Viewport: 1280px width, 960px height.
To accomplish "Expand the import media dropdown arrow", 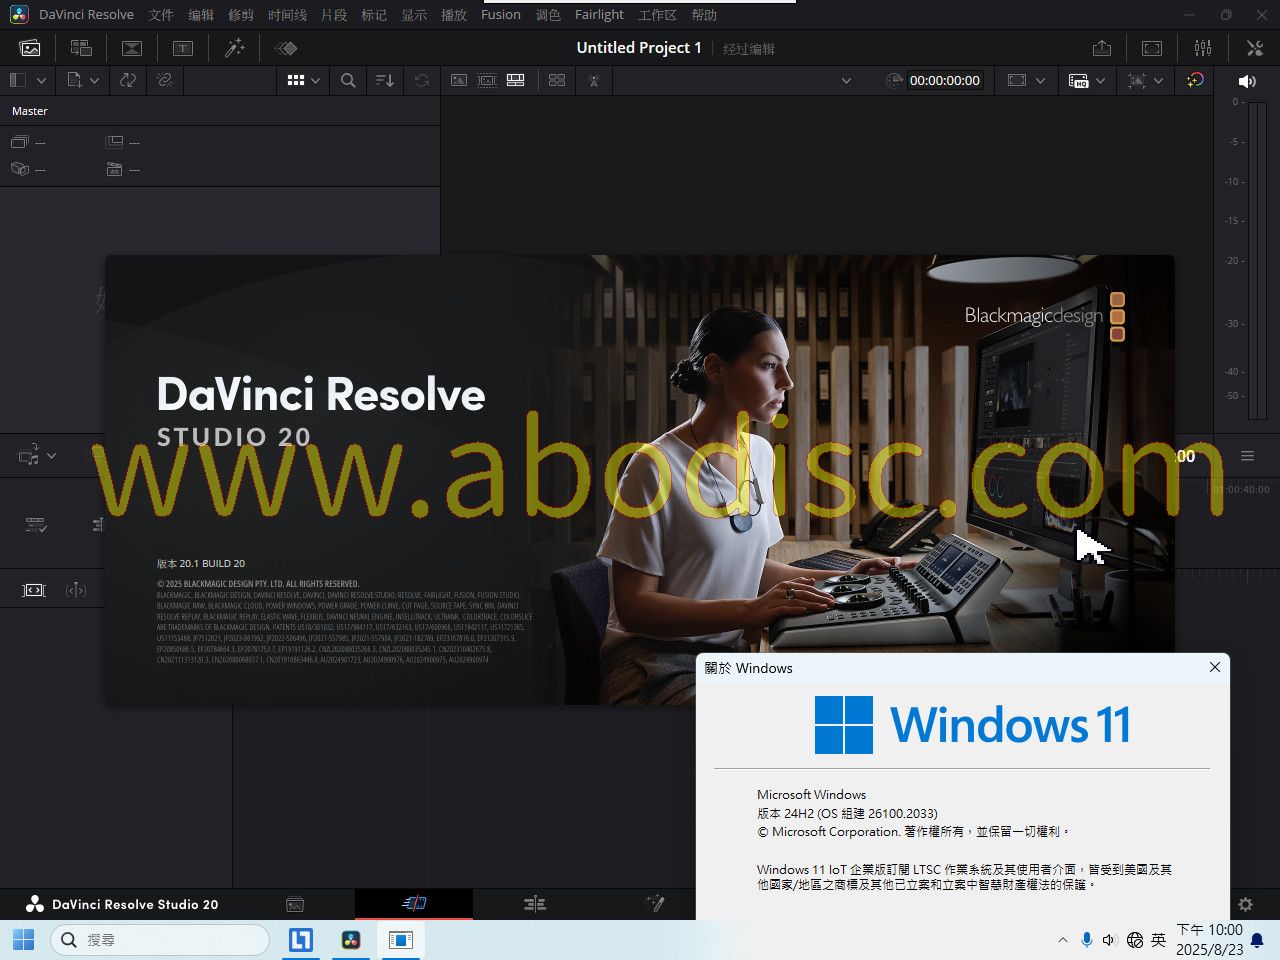I will pyautogui.click(x=94, y=80).
